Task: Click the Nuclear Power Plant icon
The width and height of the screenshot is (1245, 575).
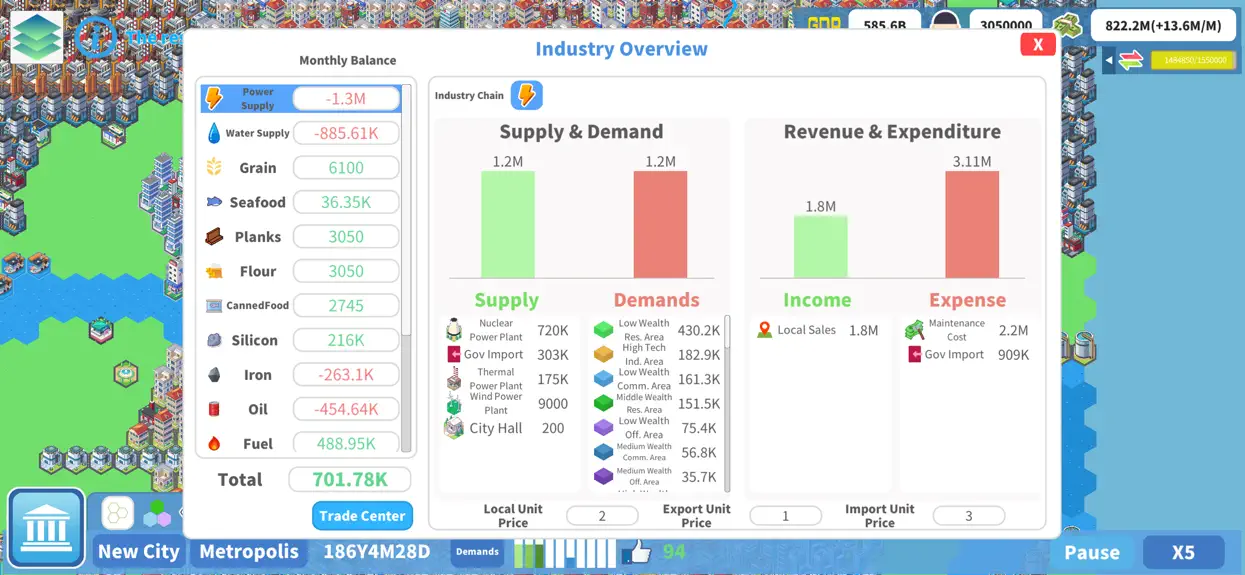Action: [x=454, y=330]
